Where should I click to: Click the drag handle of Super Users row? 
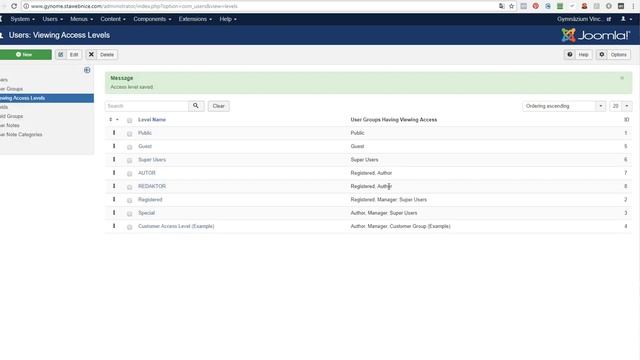click(114, 160)
